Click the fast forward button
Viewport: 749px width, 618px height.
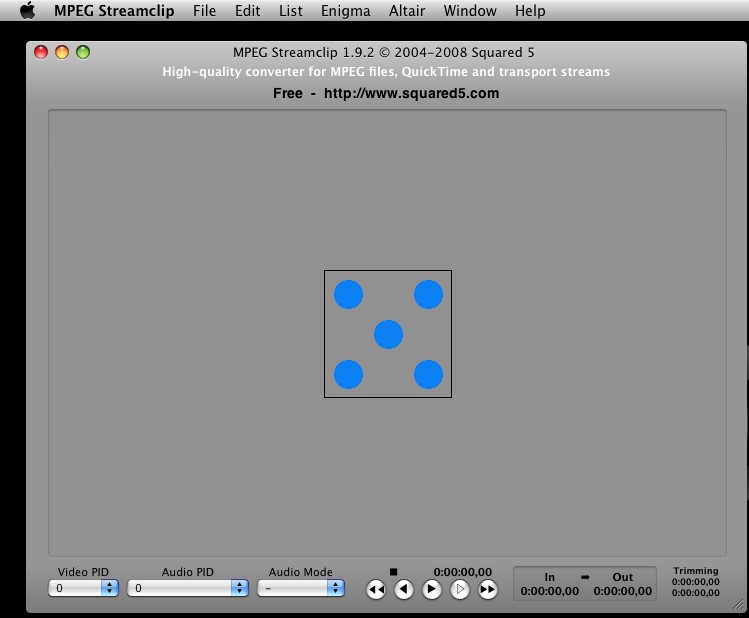(x=488, y=590)
